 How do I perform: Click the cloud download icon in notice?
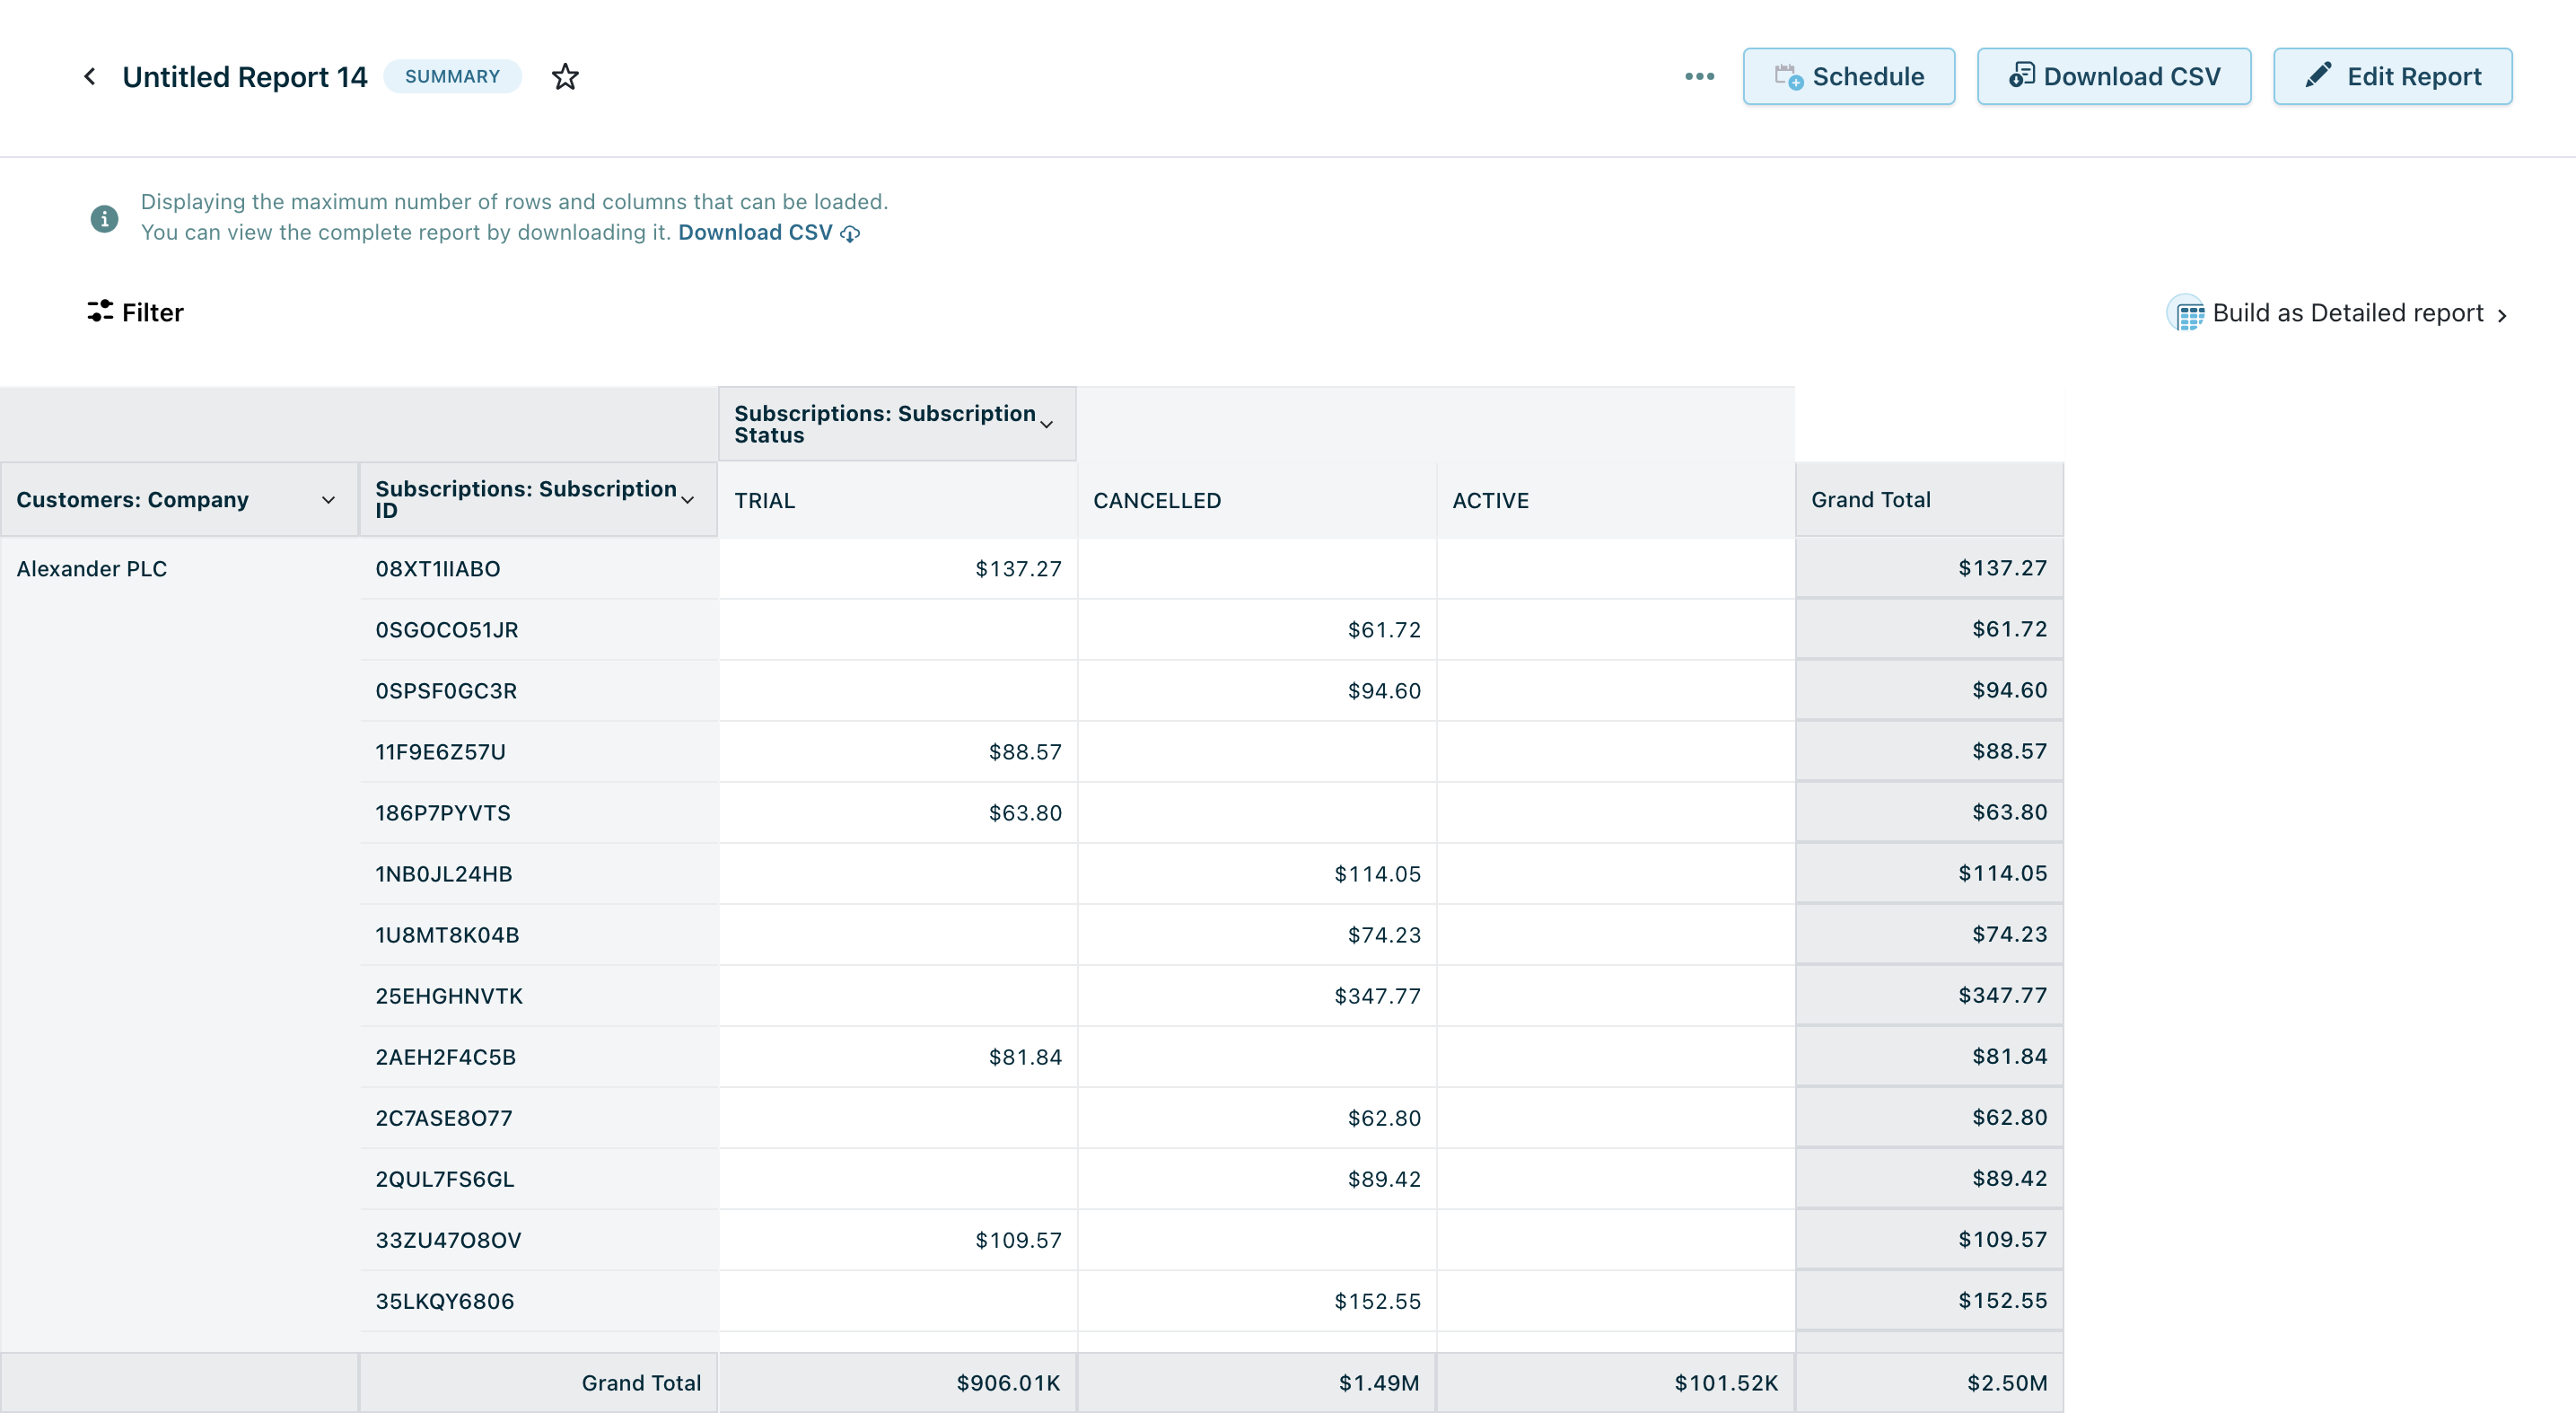coord(850,234)
